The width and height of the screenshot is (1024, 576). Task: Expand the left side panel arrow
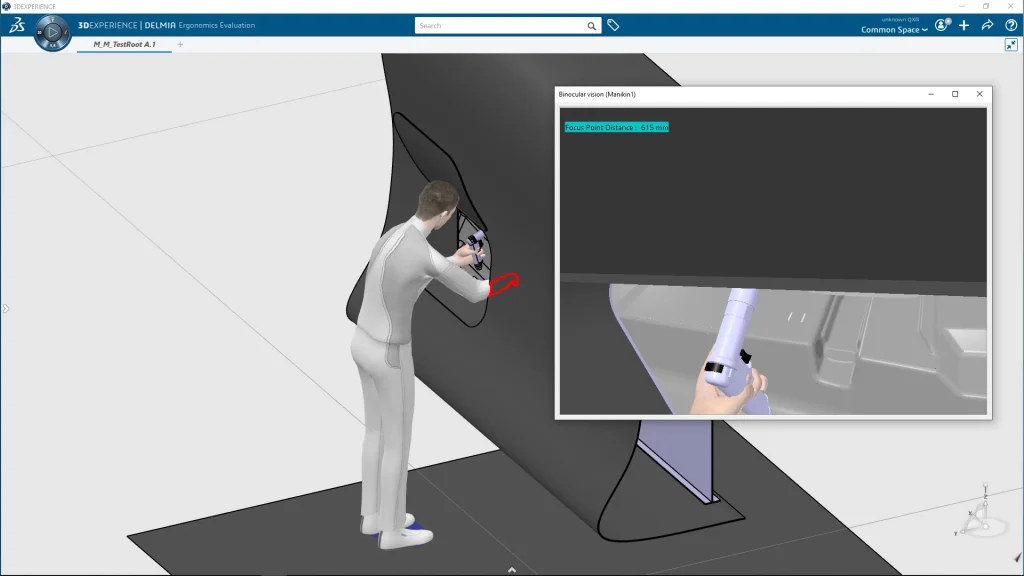[5, 309]
